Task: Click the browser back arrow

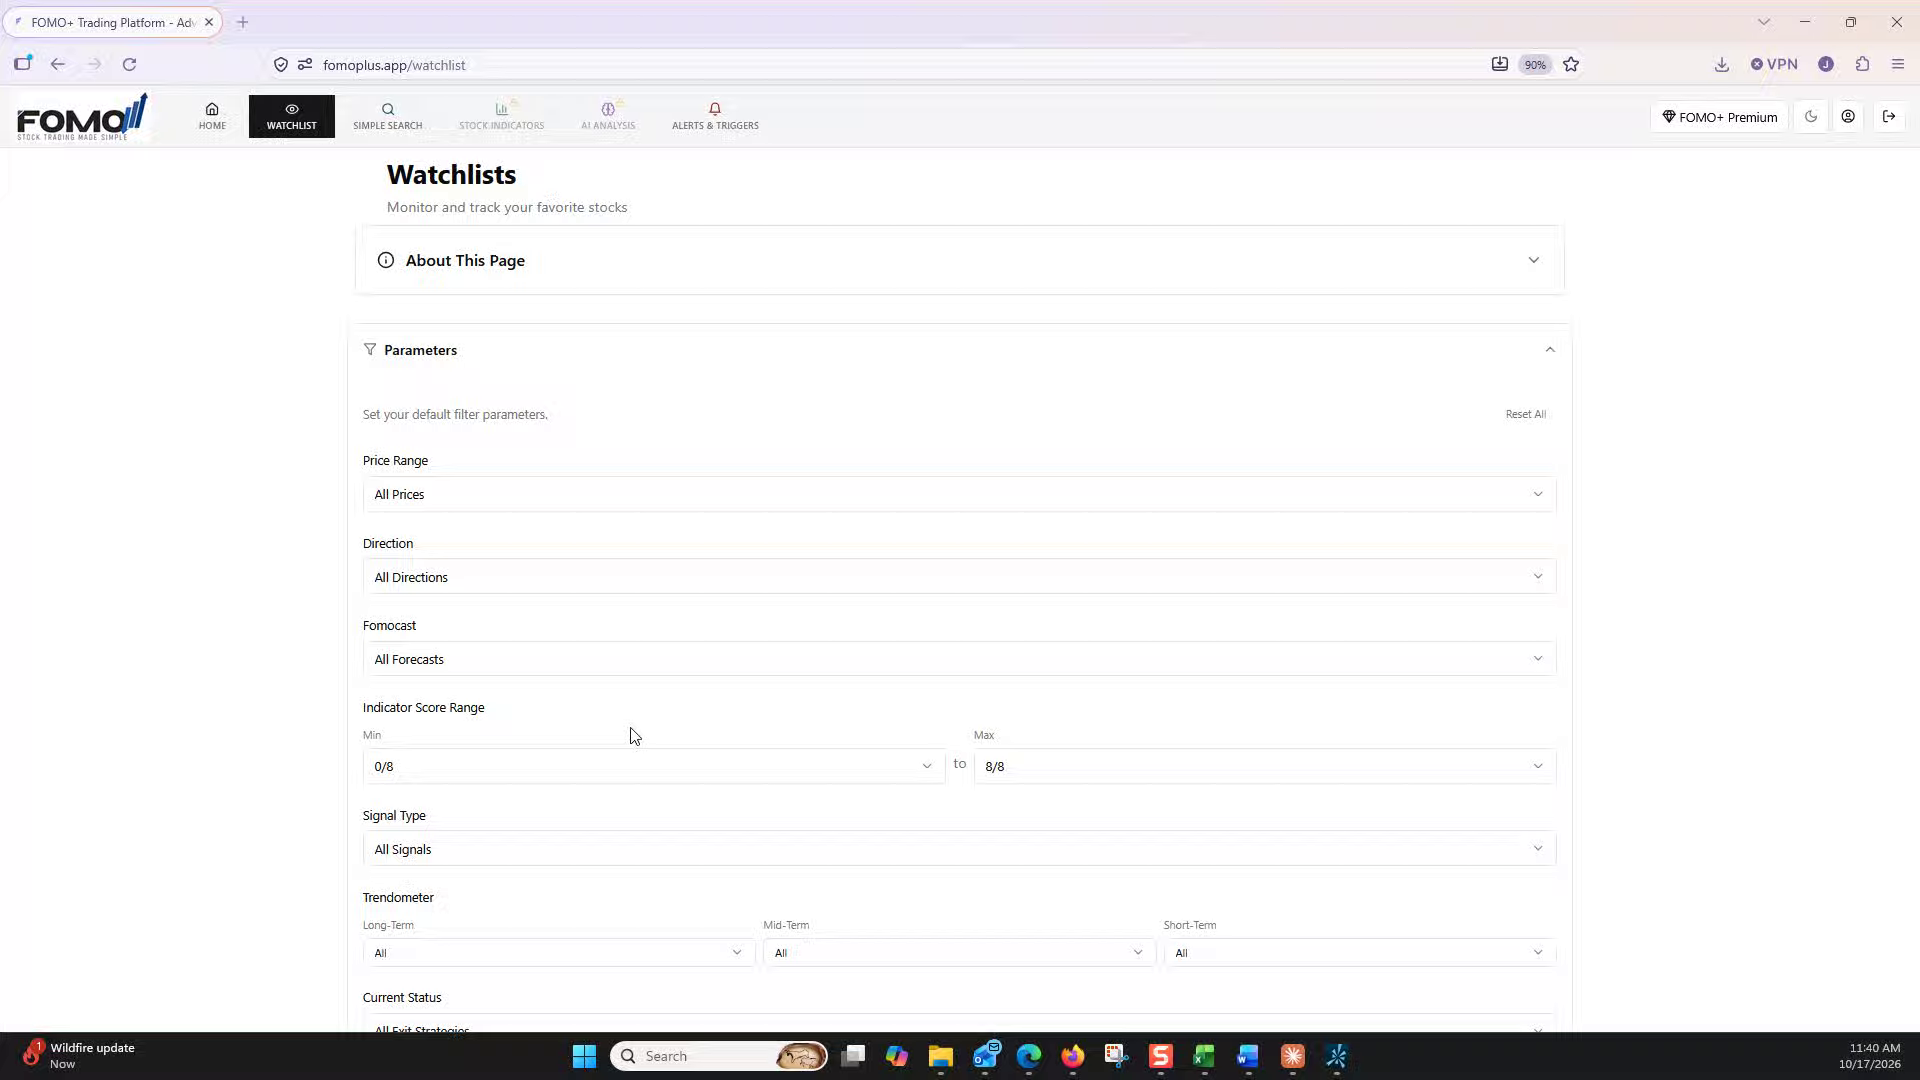Action: [58, 65]
